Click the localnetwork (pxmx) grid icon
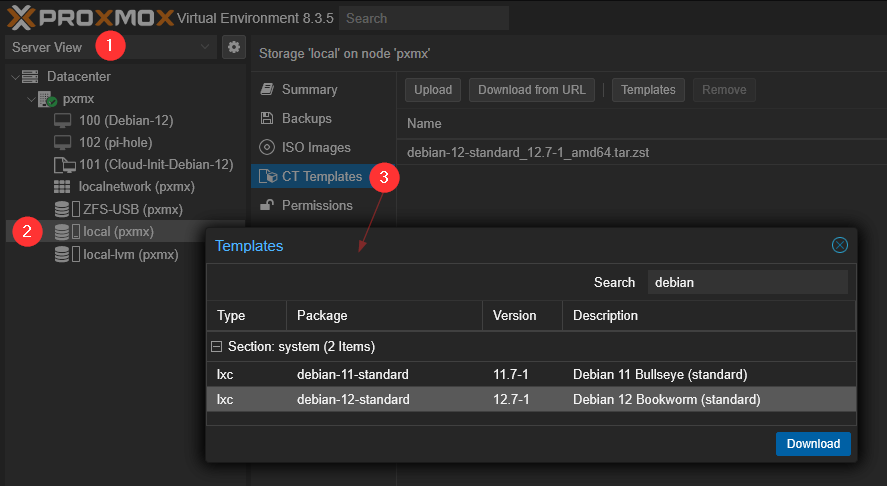Image resolution: width=887 pixels, height=486 pixels. [x=62, y=187]
